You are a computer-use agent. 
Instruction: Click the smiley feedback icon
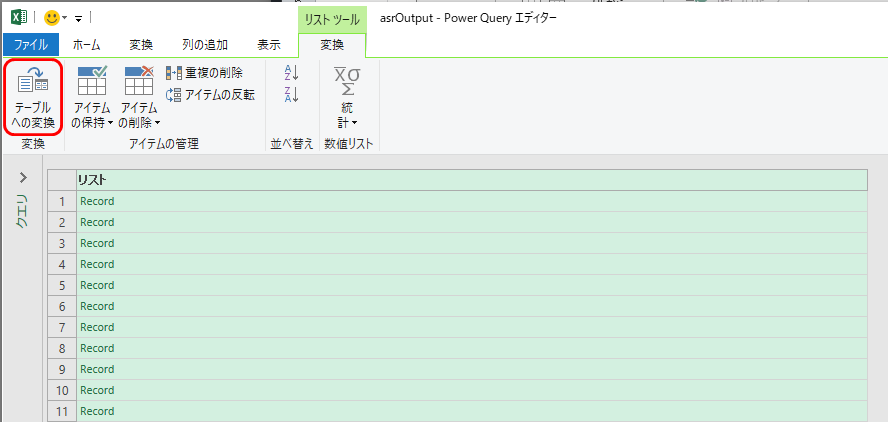pyautogui.click(x=52, y=18)
